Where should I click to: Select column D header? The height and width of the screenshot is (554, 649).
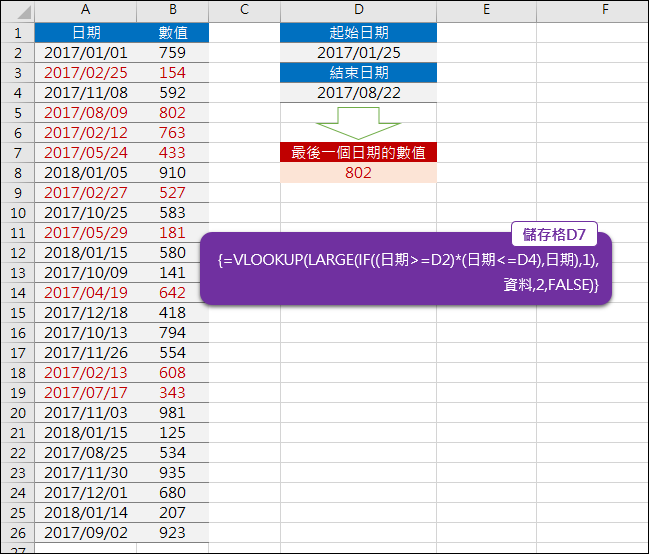click(358, 11)
